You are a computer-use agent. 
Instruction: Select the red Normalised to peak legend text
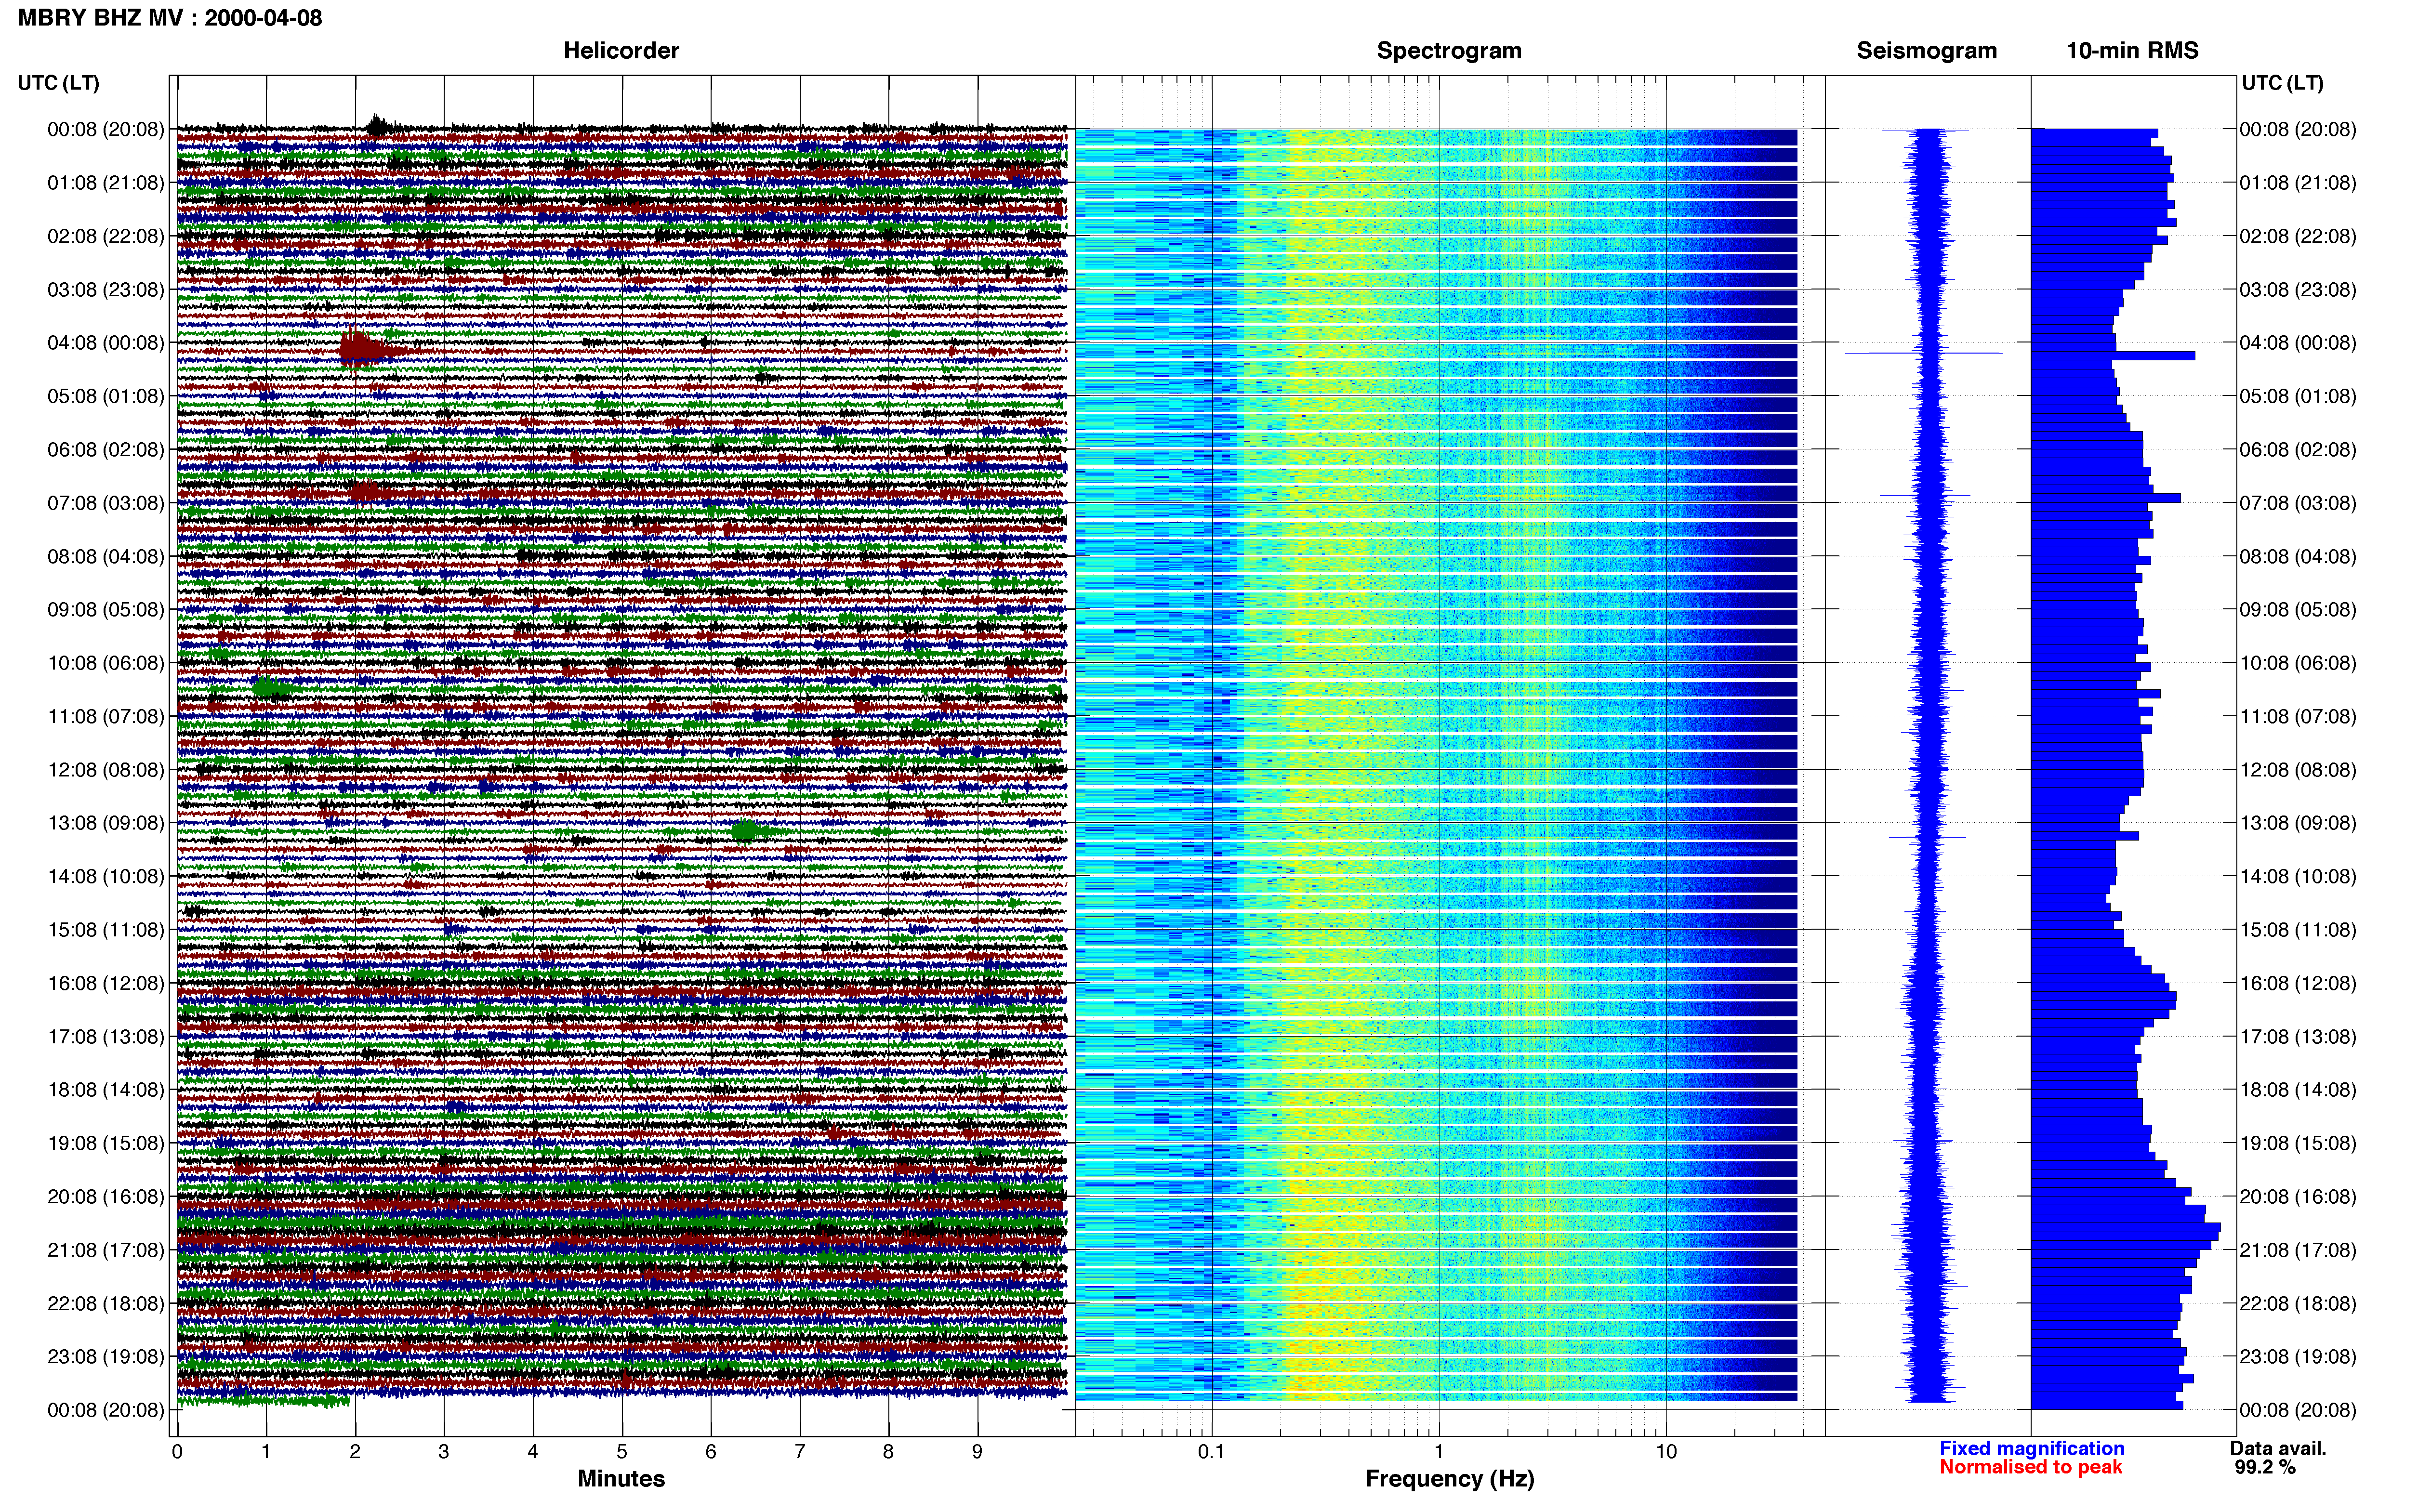(2030, 1467)
